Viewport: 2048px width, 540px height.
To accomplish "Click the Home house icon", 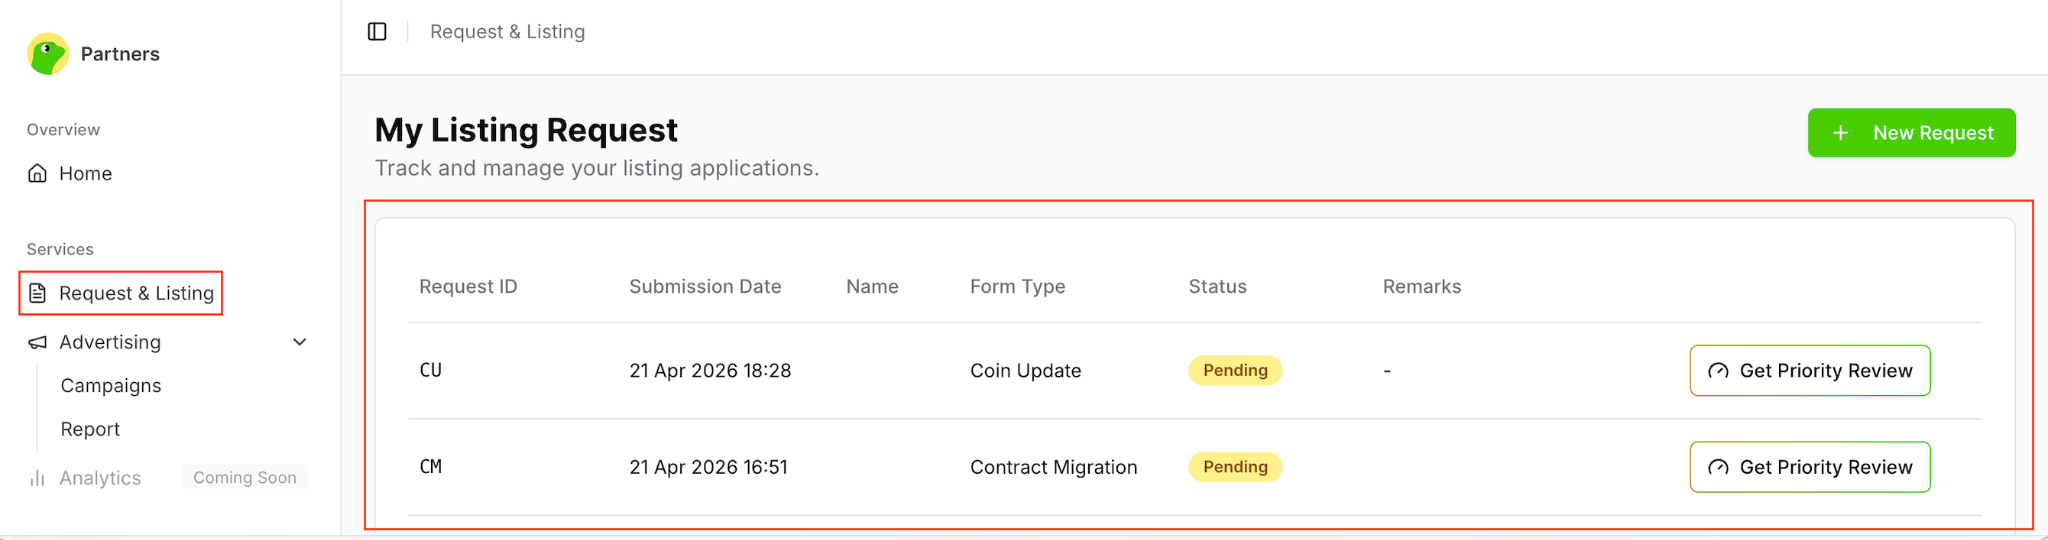I will (37, 174).
